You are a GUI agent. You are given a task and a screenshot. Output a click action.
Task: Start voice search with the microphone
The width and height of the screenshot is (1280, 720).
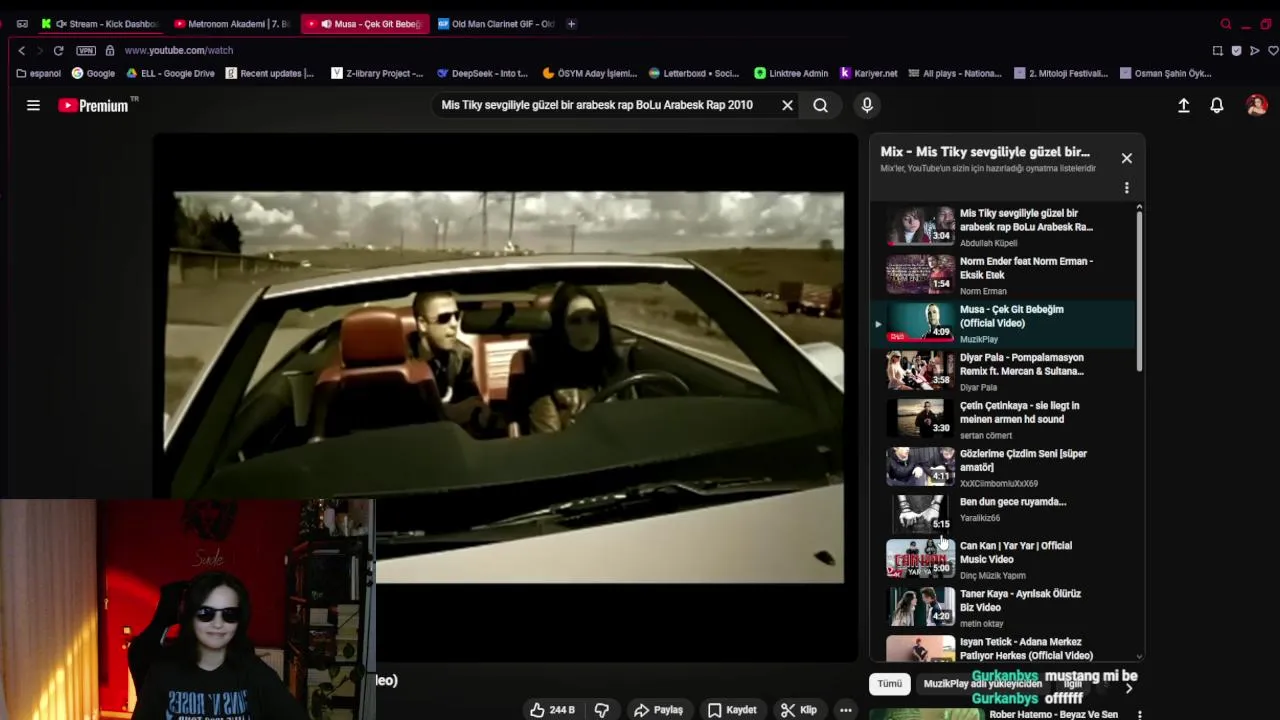pyautogui.click(x=867, y=105)
